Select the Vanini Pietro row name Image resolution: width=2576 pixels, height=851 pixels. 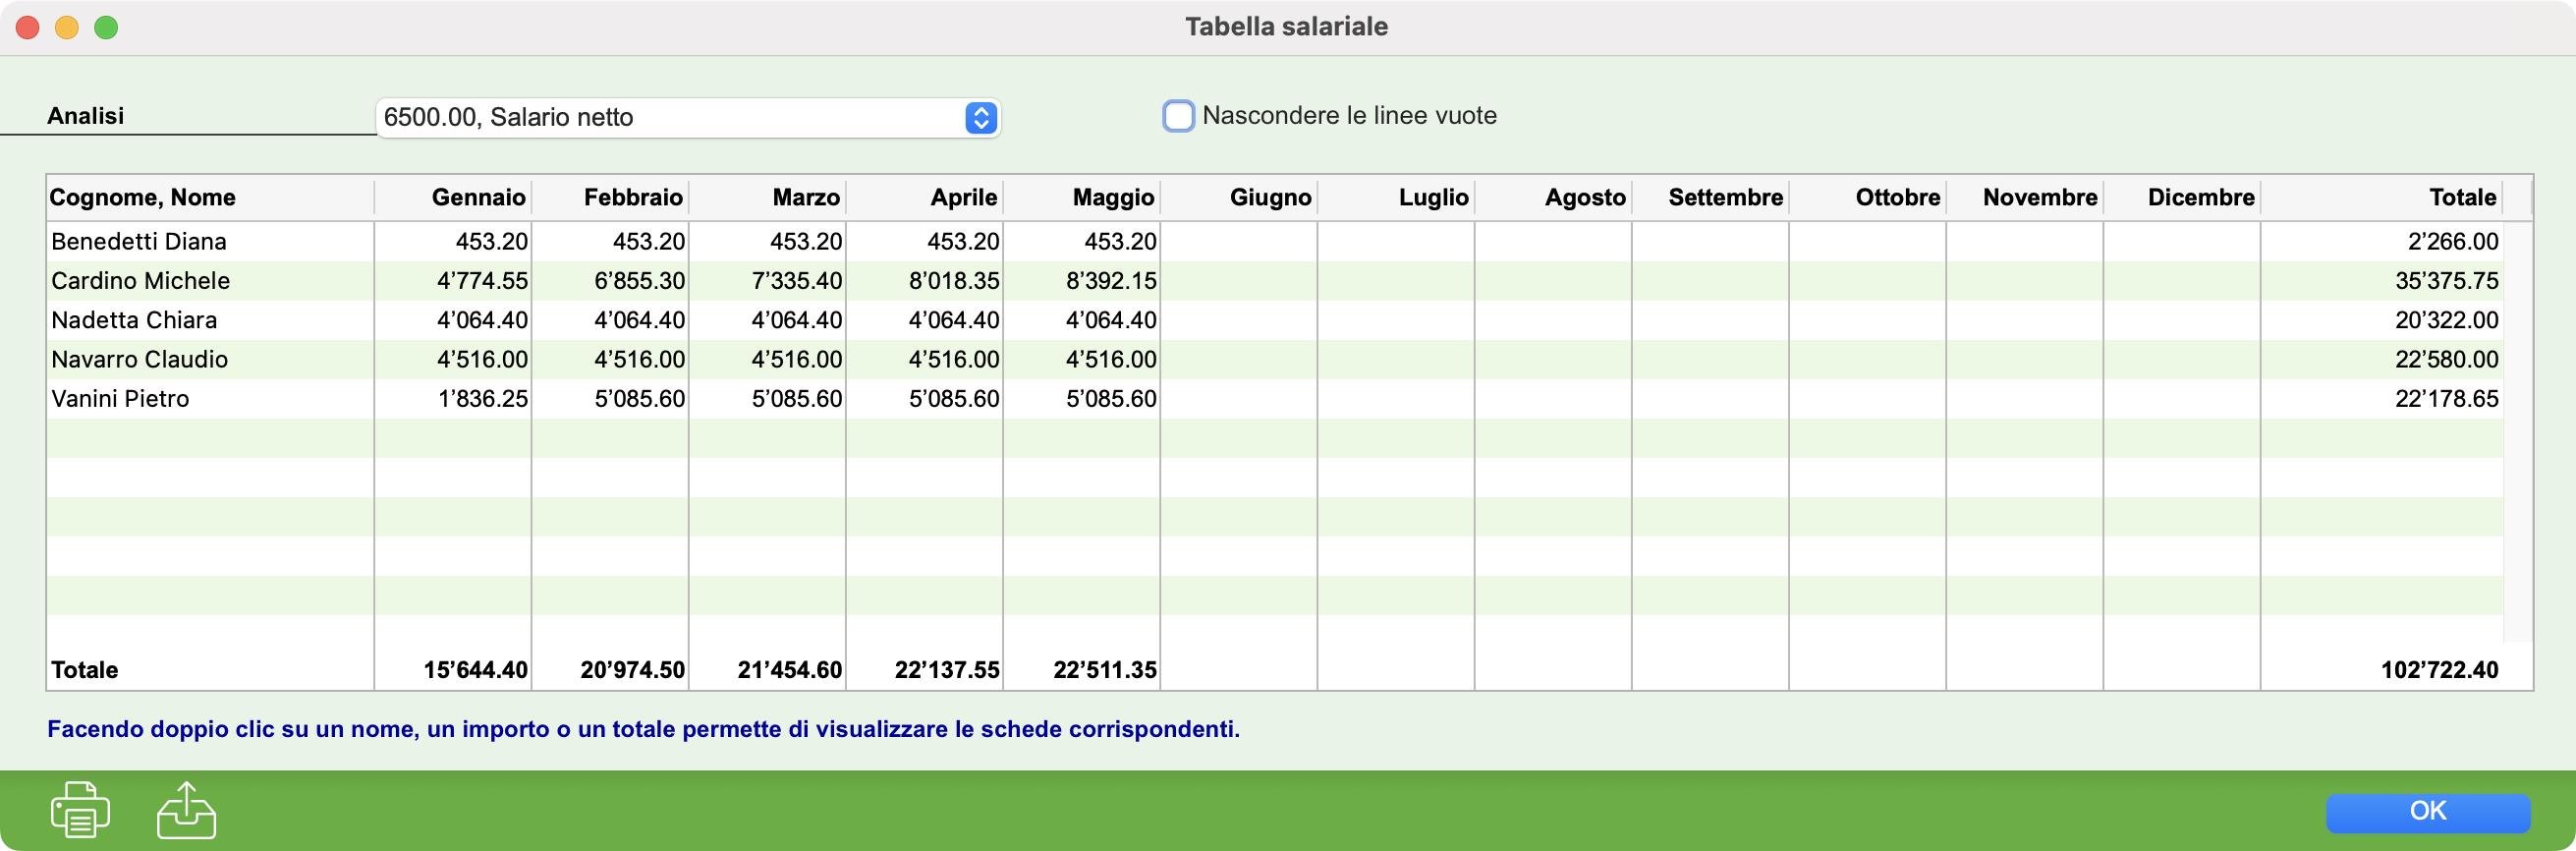[x=120, y=399]
